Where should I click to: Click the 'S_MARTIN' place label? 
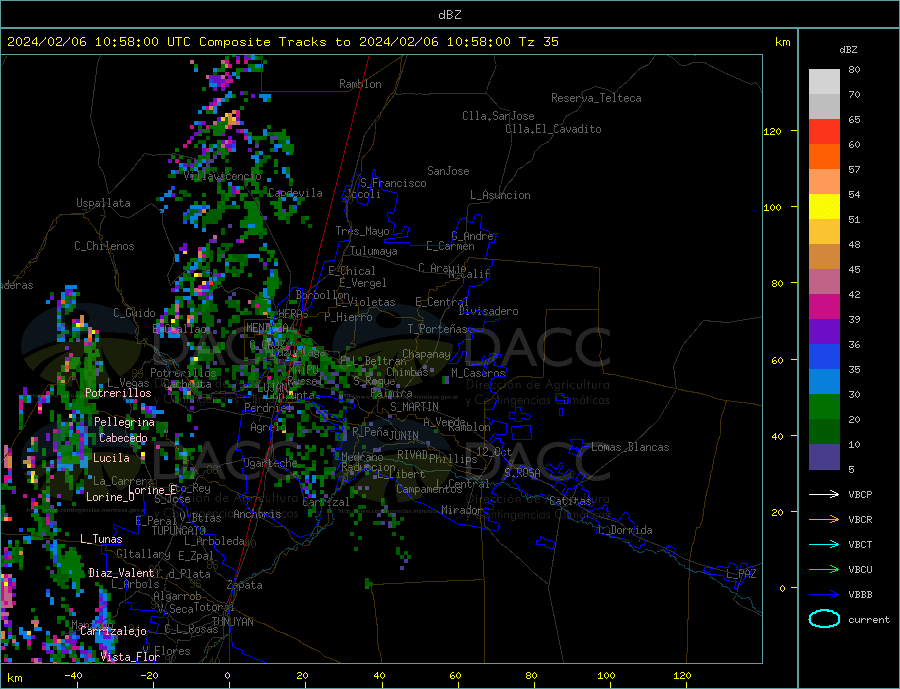point(414,407)
